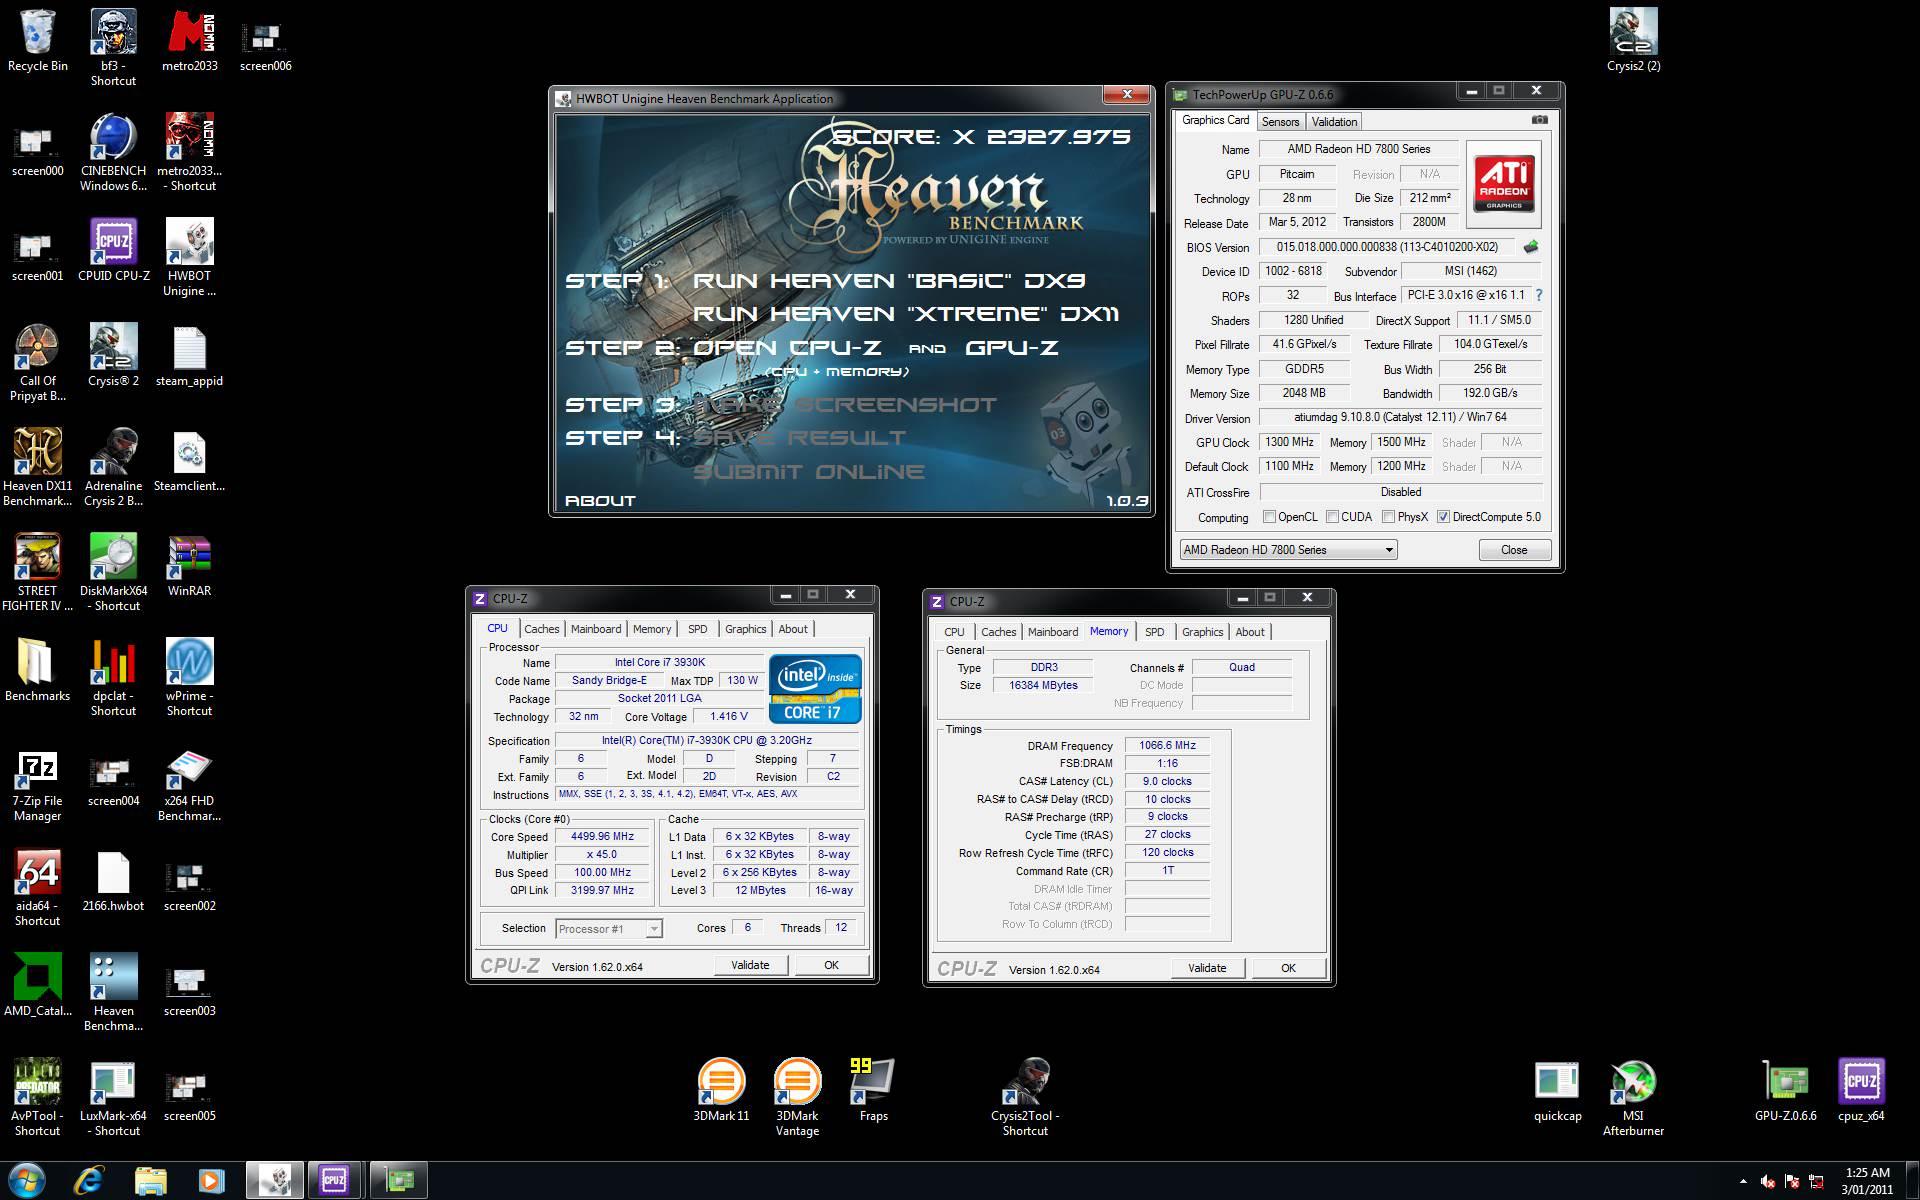Click Validate in right CPU-Z memory window
Screen dimensions: 1920x1200
[1207, 968]
